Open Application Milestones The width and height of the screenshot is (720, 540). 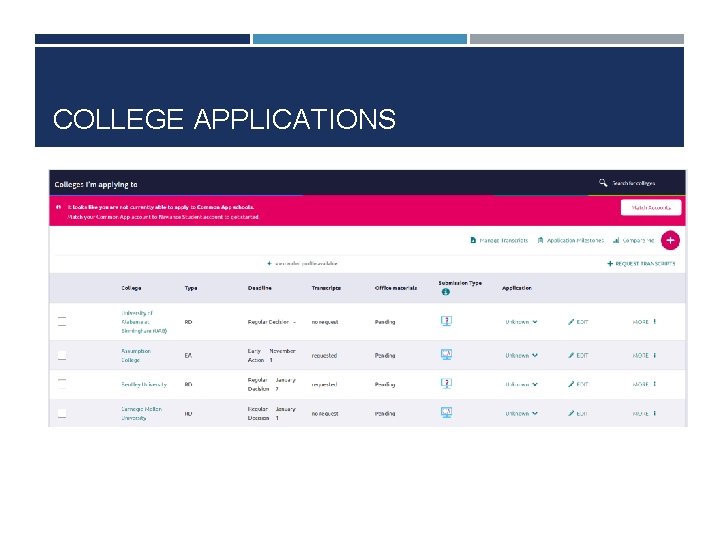click(x=570, y=240)
